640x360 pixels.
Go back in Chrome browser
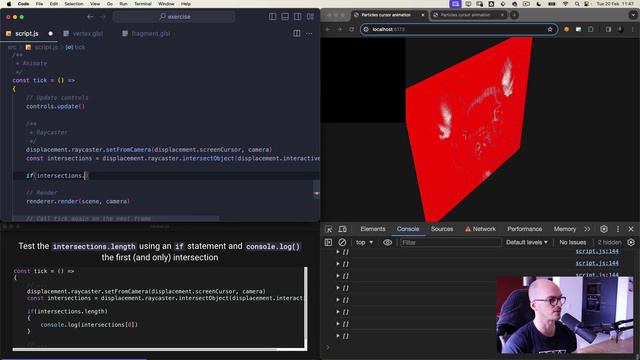[x=328, y=29]
